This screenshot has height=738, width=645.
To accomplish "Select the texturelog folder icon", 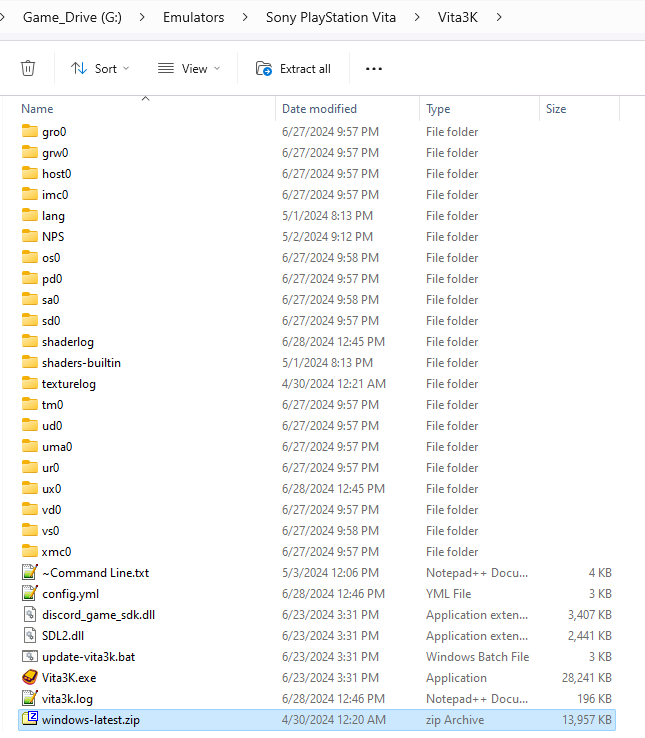I will pos(30,383).
